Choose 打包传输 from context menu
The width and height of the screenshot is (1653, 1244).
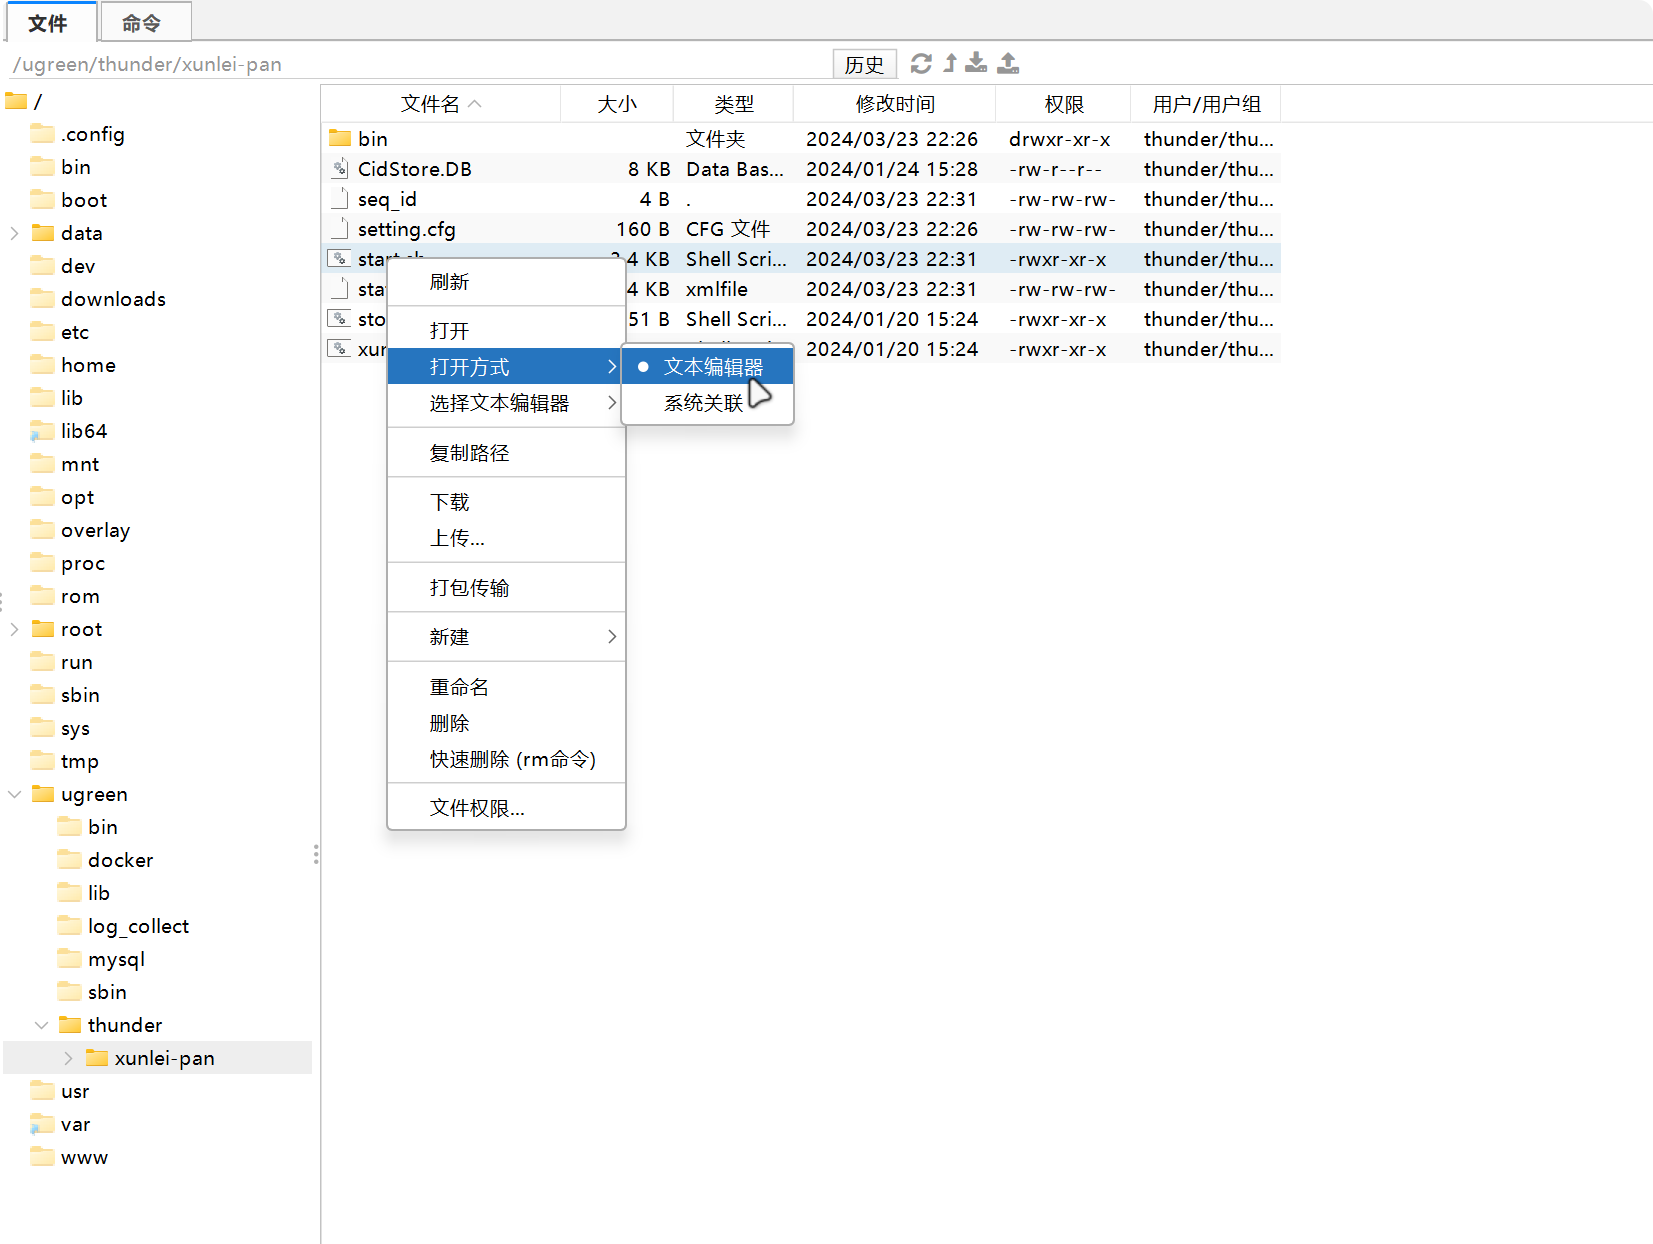(x=507, y=588)
